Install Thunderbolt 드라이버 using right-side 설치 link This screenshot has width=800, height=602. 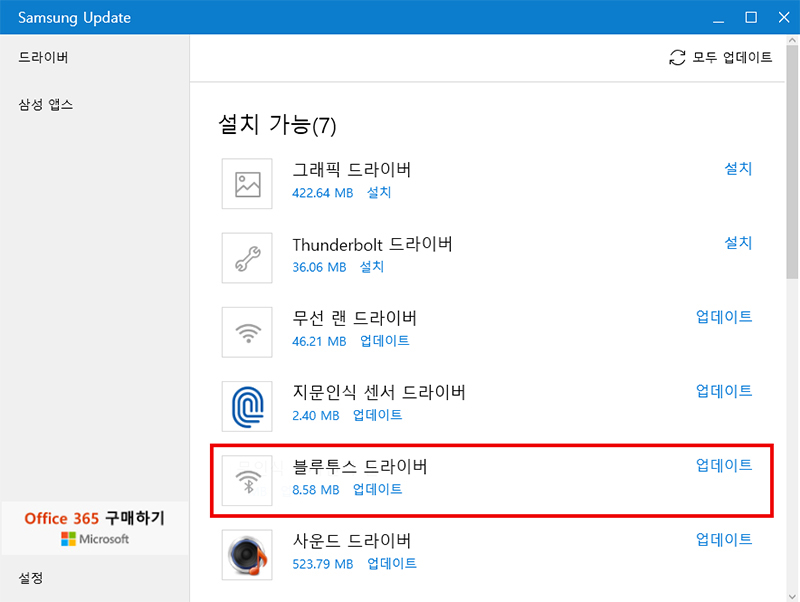[x=738, y=243]
